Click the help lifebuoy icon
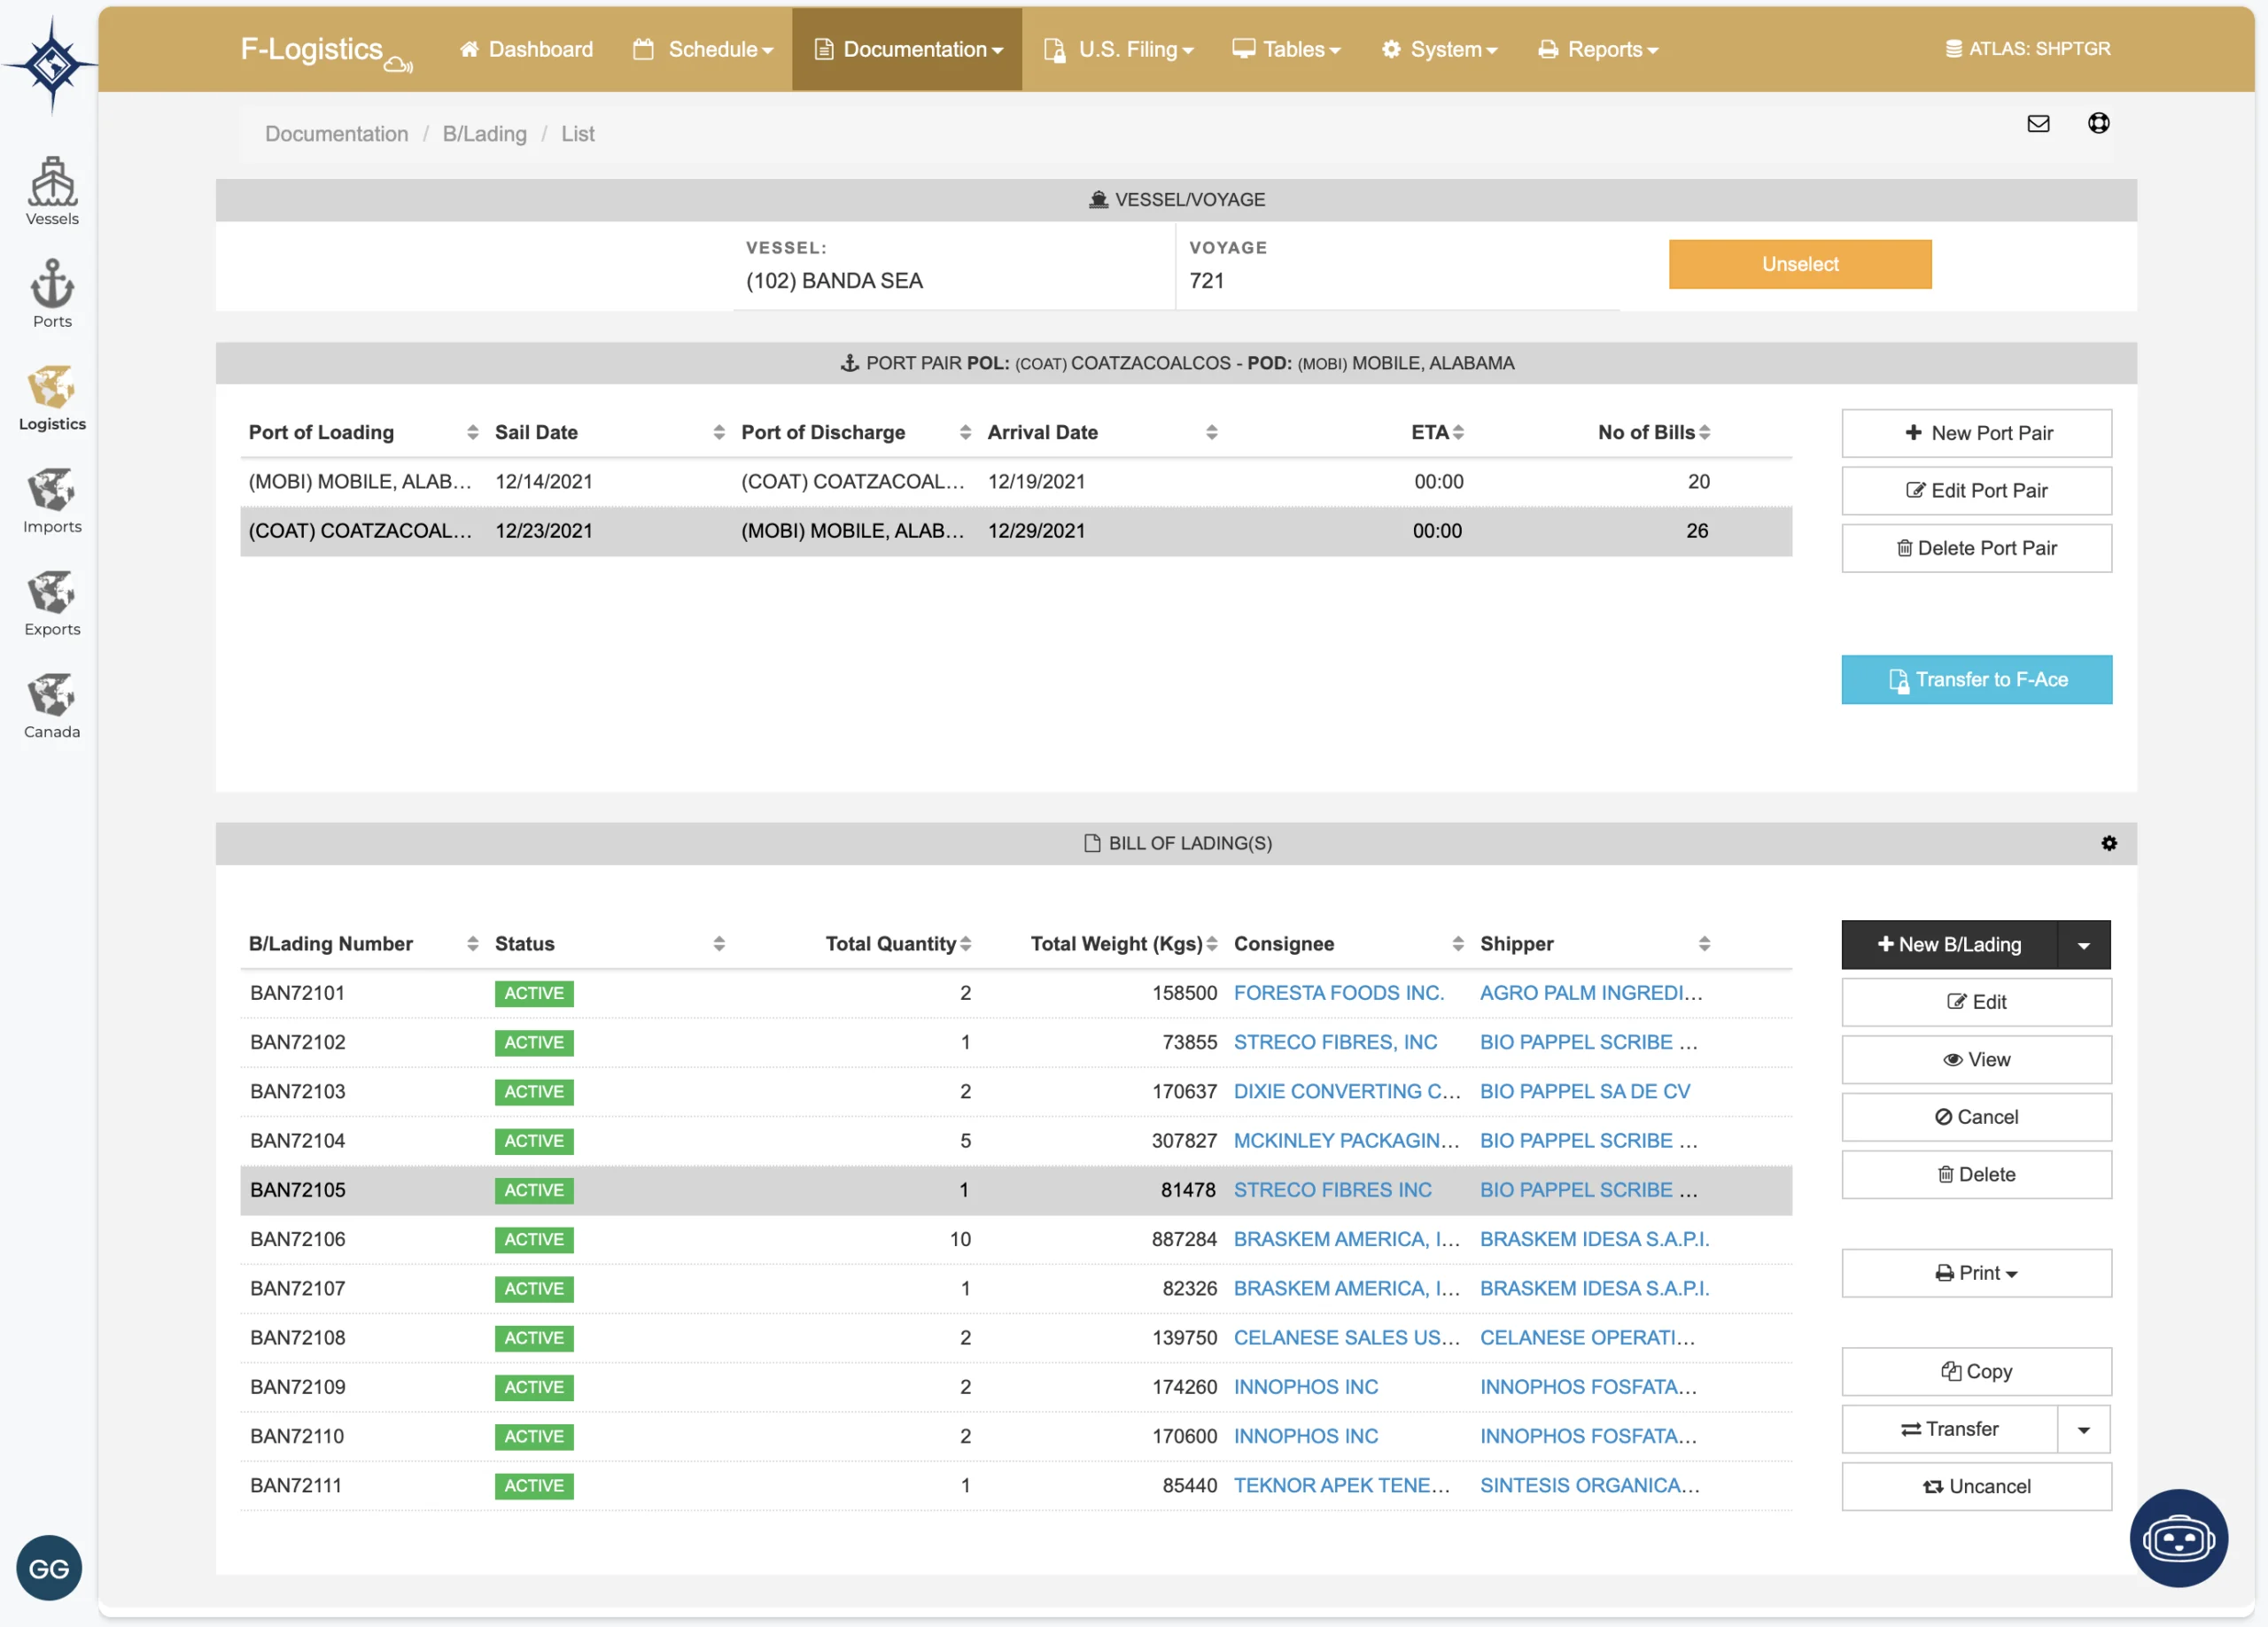 point(2098,123)
